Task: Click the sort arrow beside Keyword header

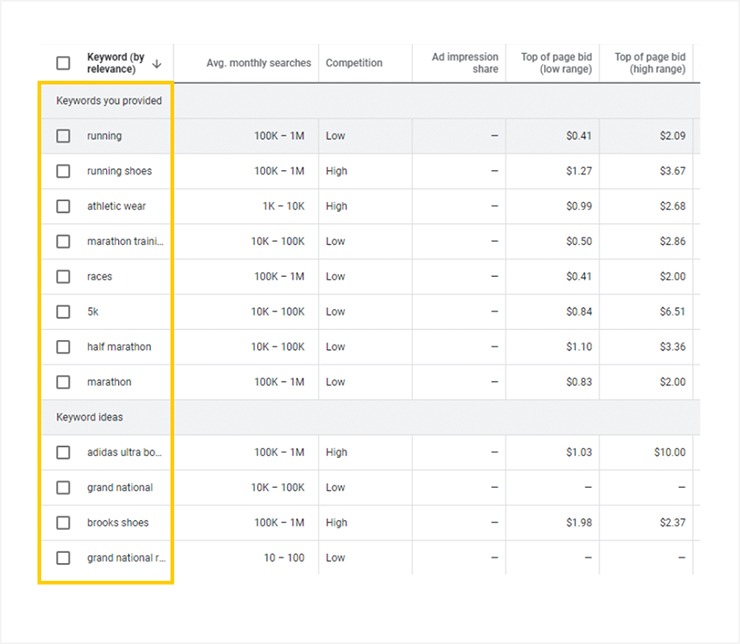Action: [157, 64]
